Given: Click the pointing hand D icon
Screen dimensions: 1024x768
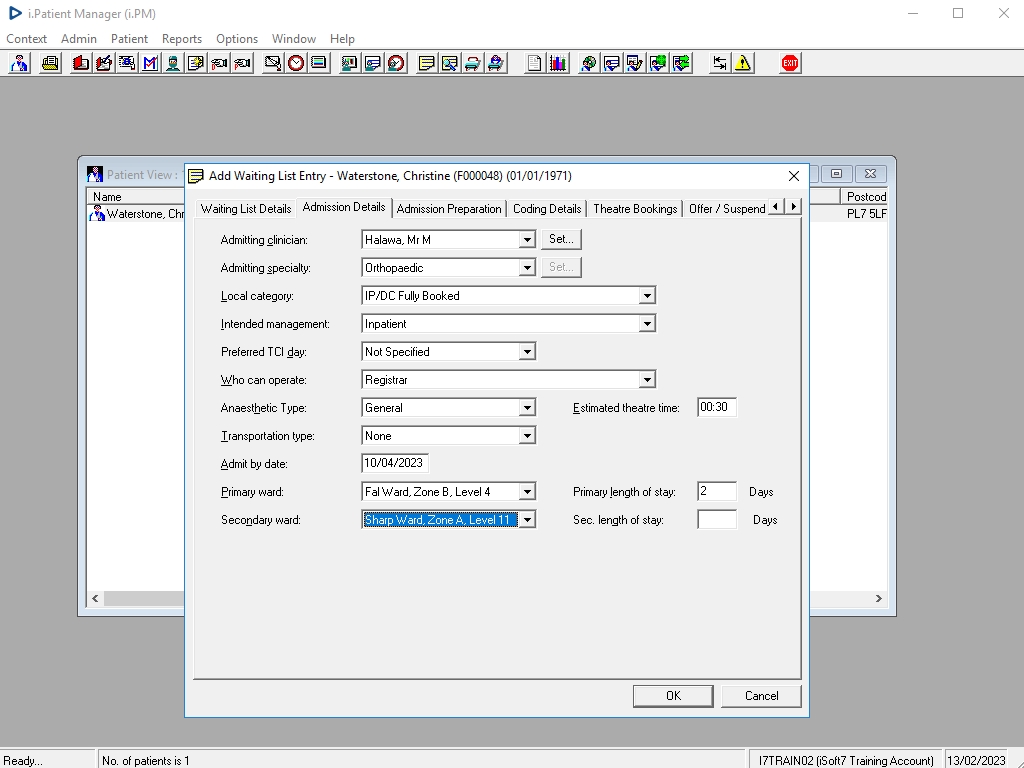Looking at the screenshot, I should coord(219,63).
